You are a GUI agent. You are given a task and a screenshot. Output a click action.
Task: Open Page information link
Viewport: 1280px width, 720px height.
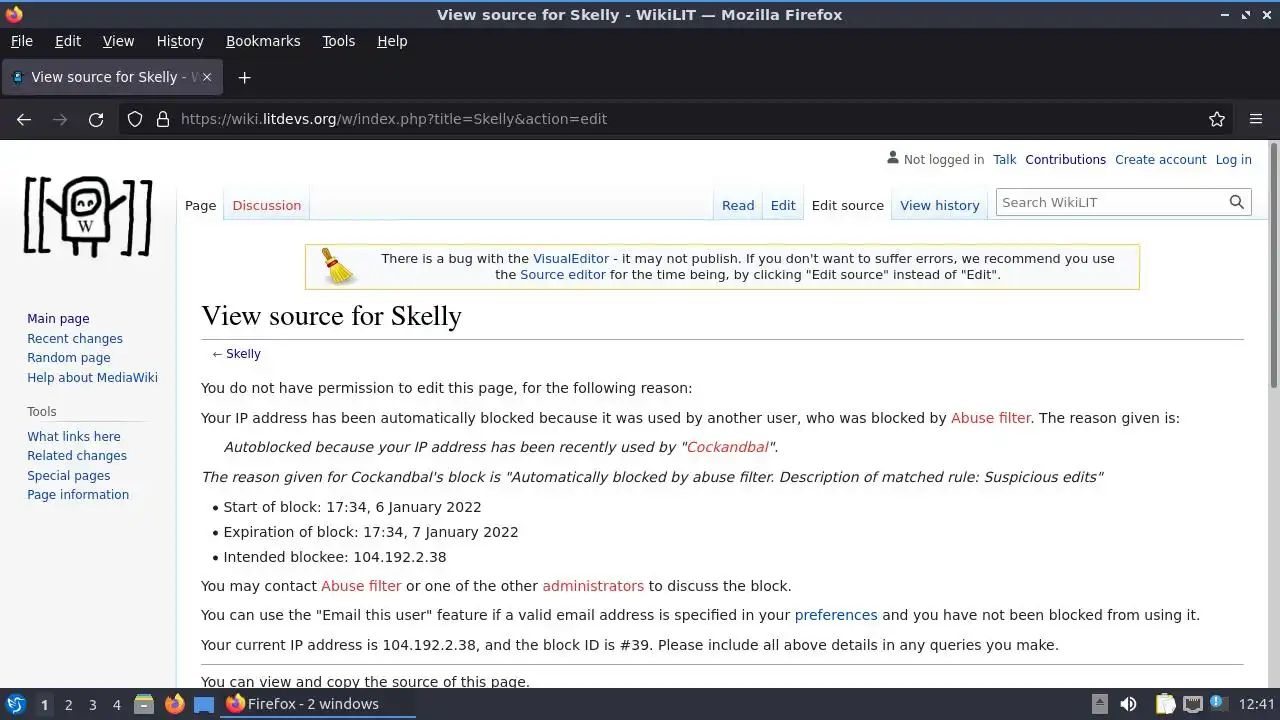(78, 494)
